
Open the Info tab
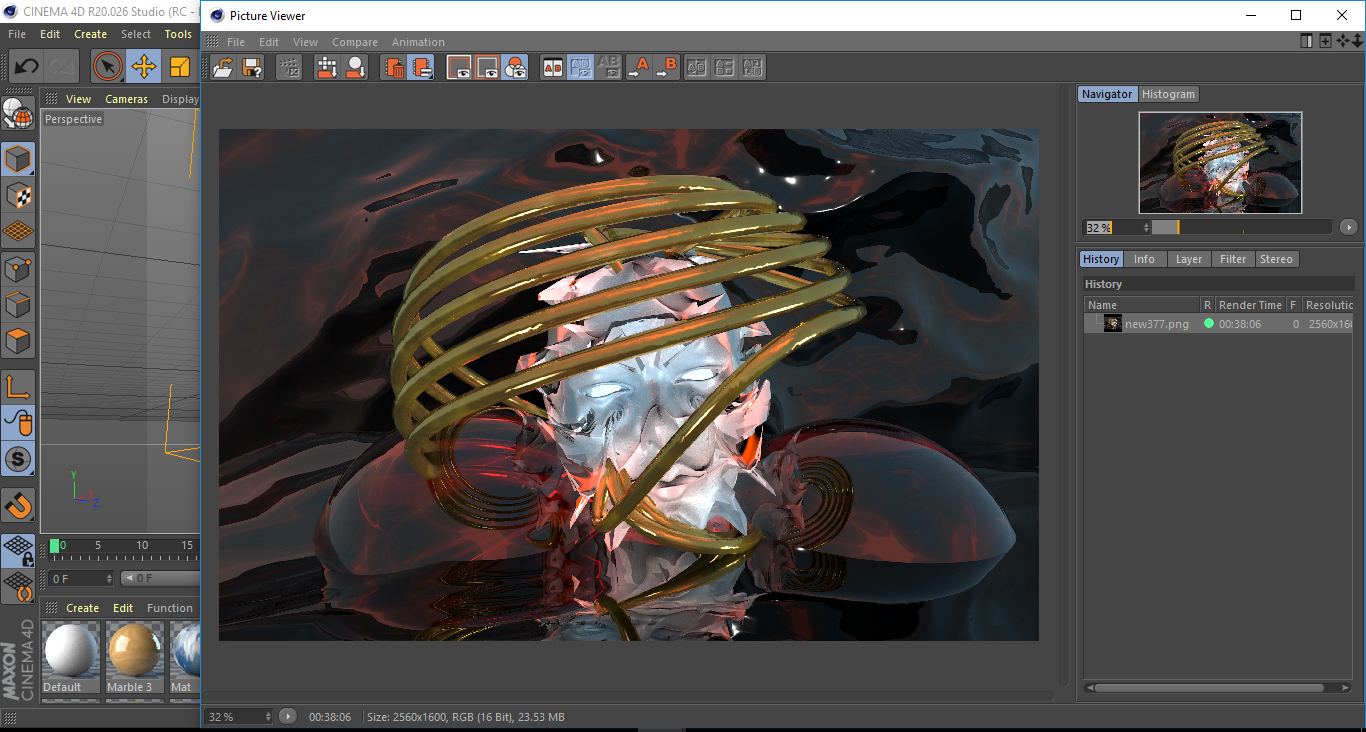tap(1144, 259)
